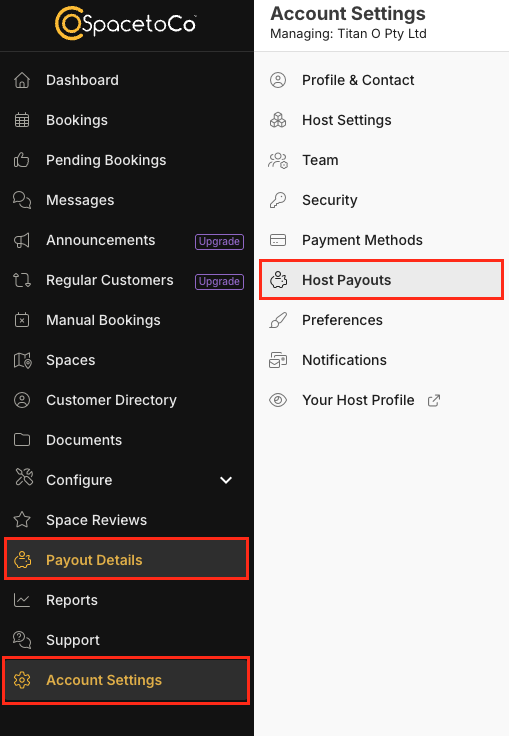Select the Security key icon
This screenshot has width=509, height=736.
pos(278,200)
